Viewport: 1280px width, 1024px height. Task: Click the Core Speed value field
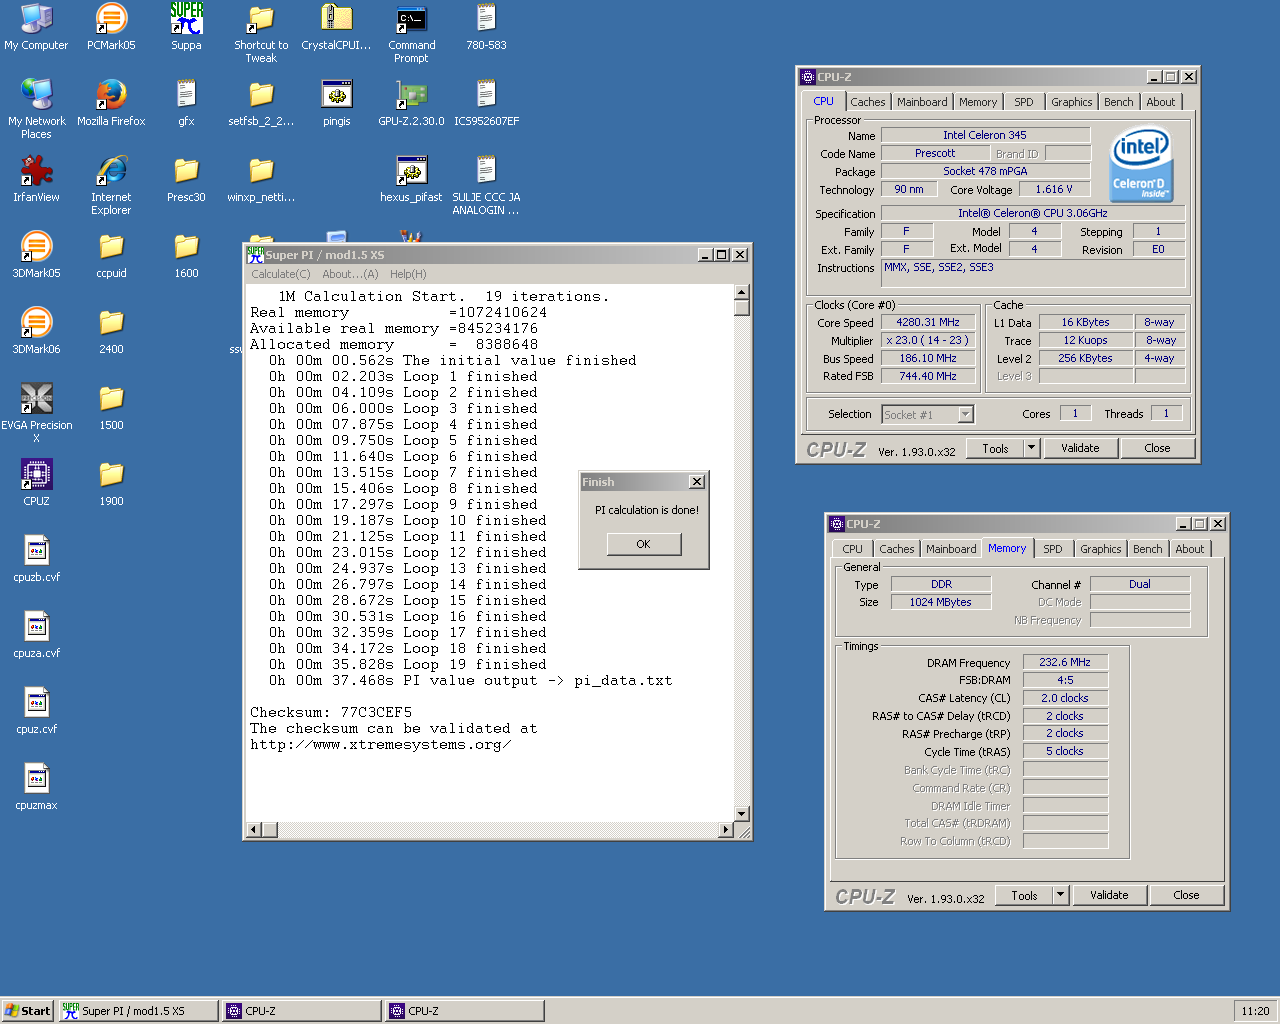pos(928,322)
